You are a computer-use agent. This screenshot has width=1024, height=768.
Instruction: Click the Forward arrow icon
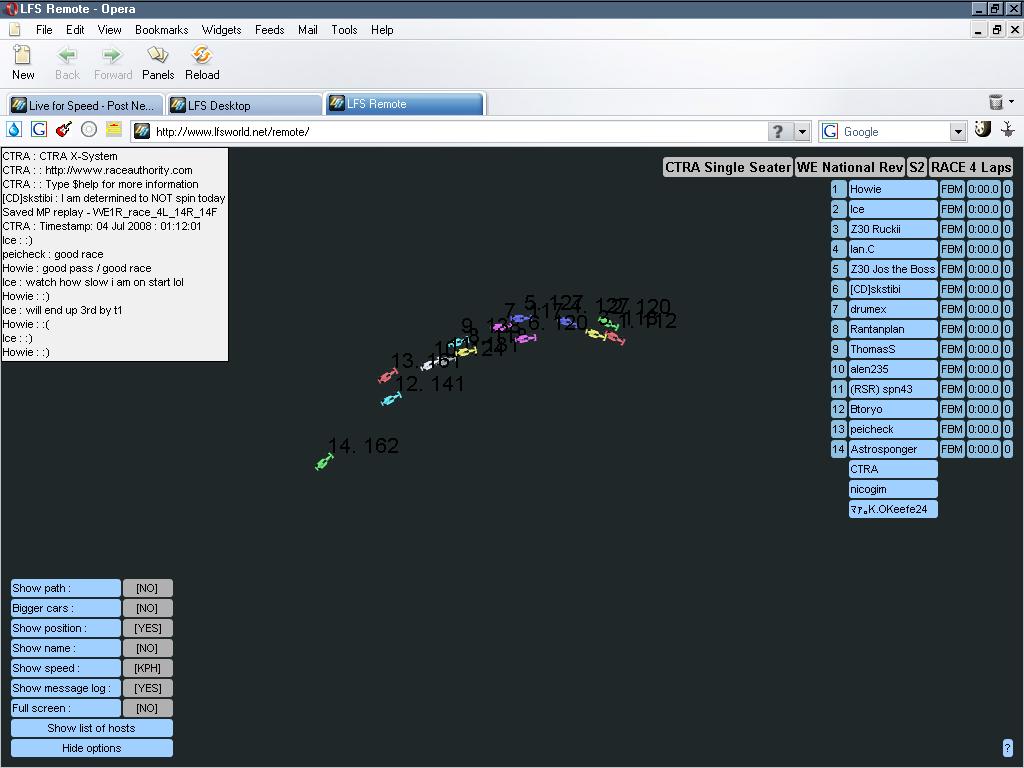tap(112, 55)
